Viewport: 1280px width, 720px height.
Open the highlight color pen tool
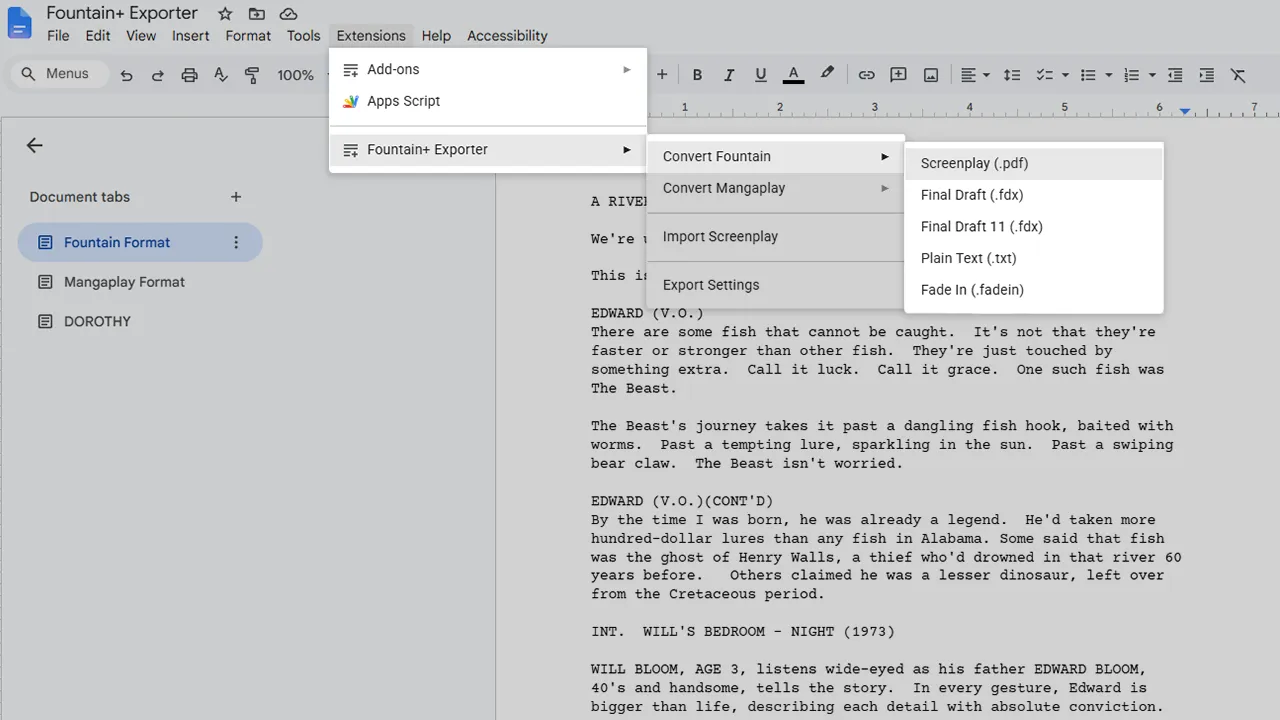tap(827, 74)
